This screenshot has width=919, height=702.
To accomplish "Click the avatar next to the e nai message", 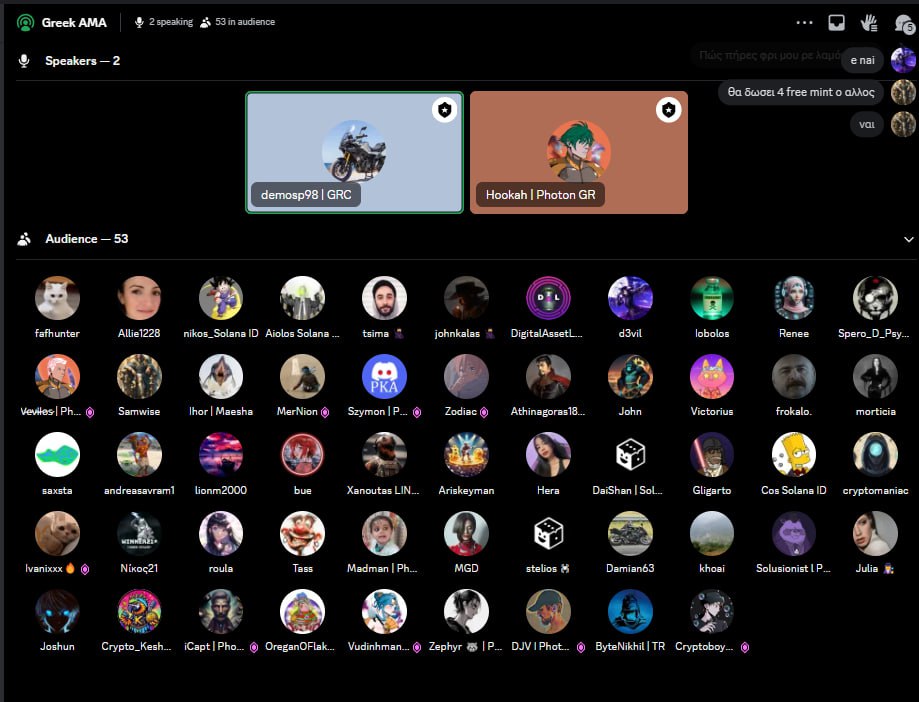I will [x=904, y=60].
